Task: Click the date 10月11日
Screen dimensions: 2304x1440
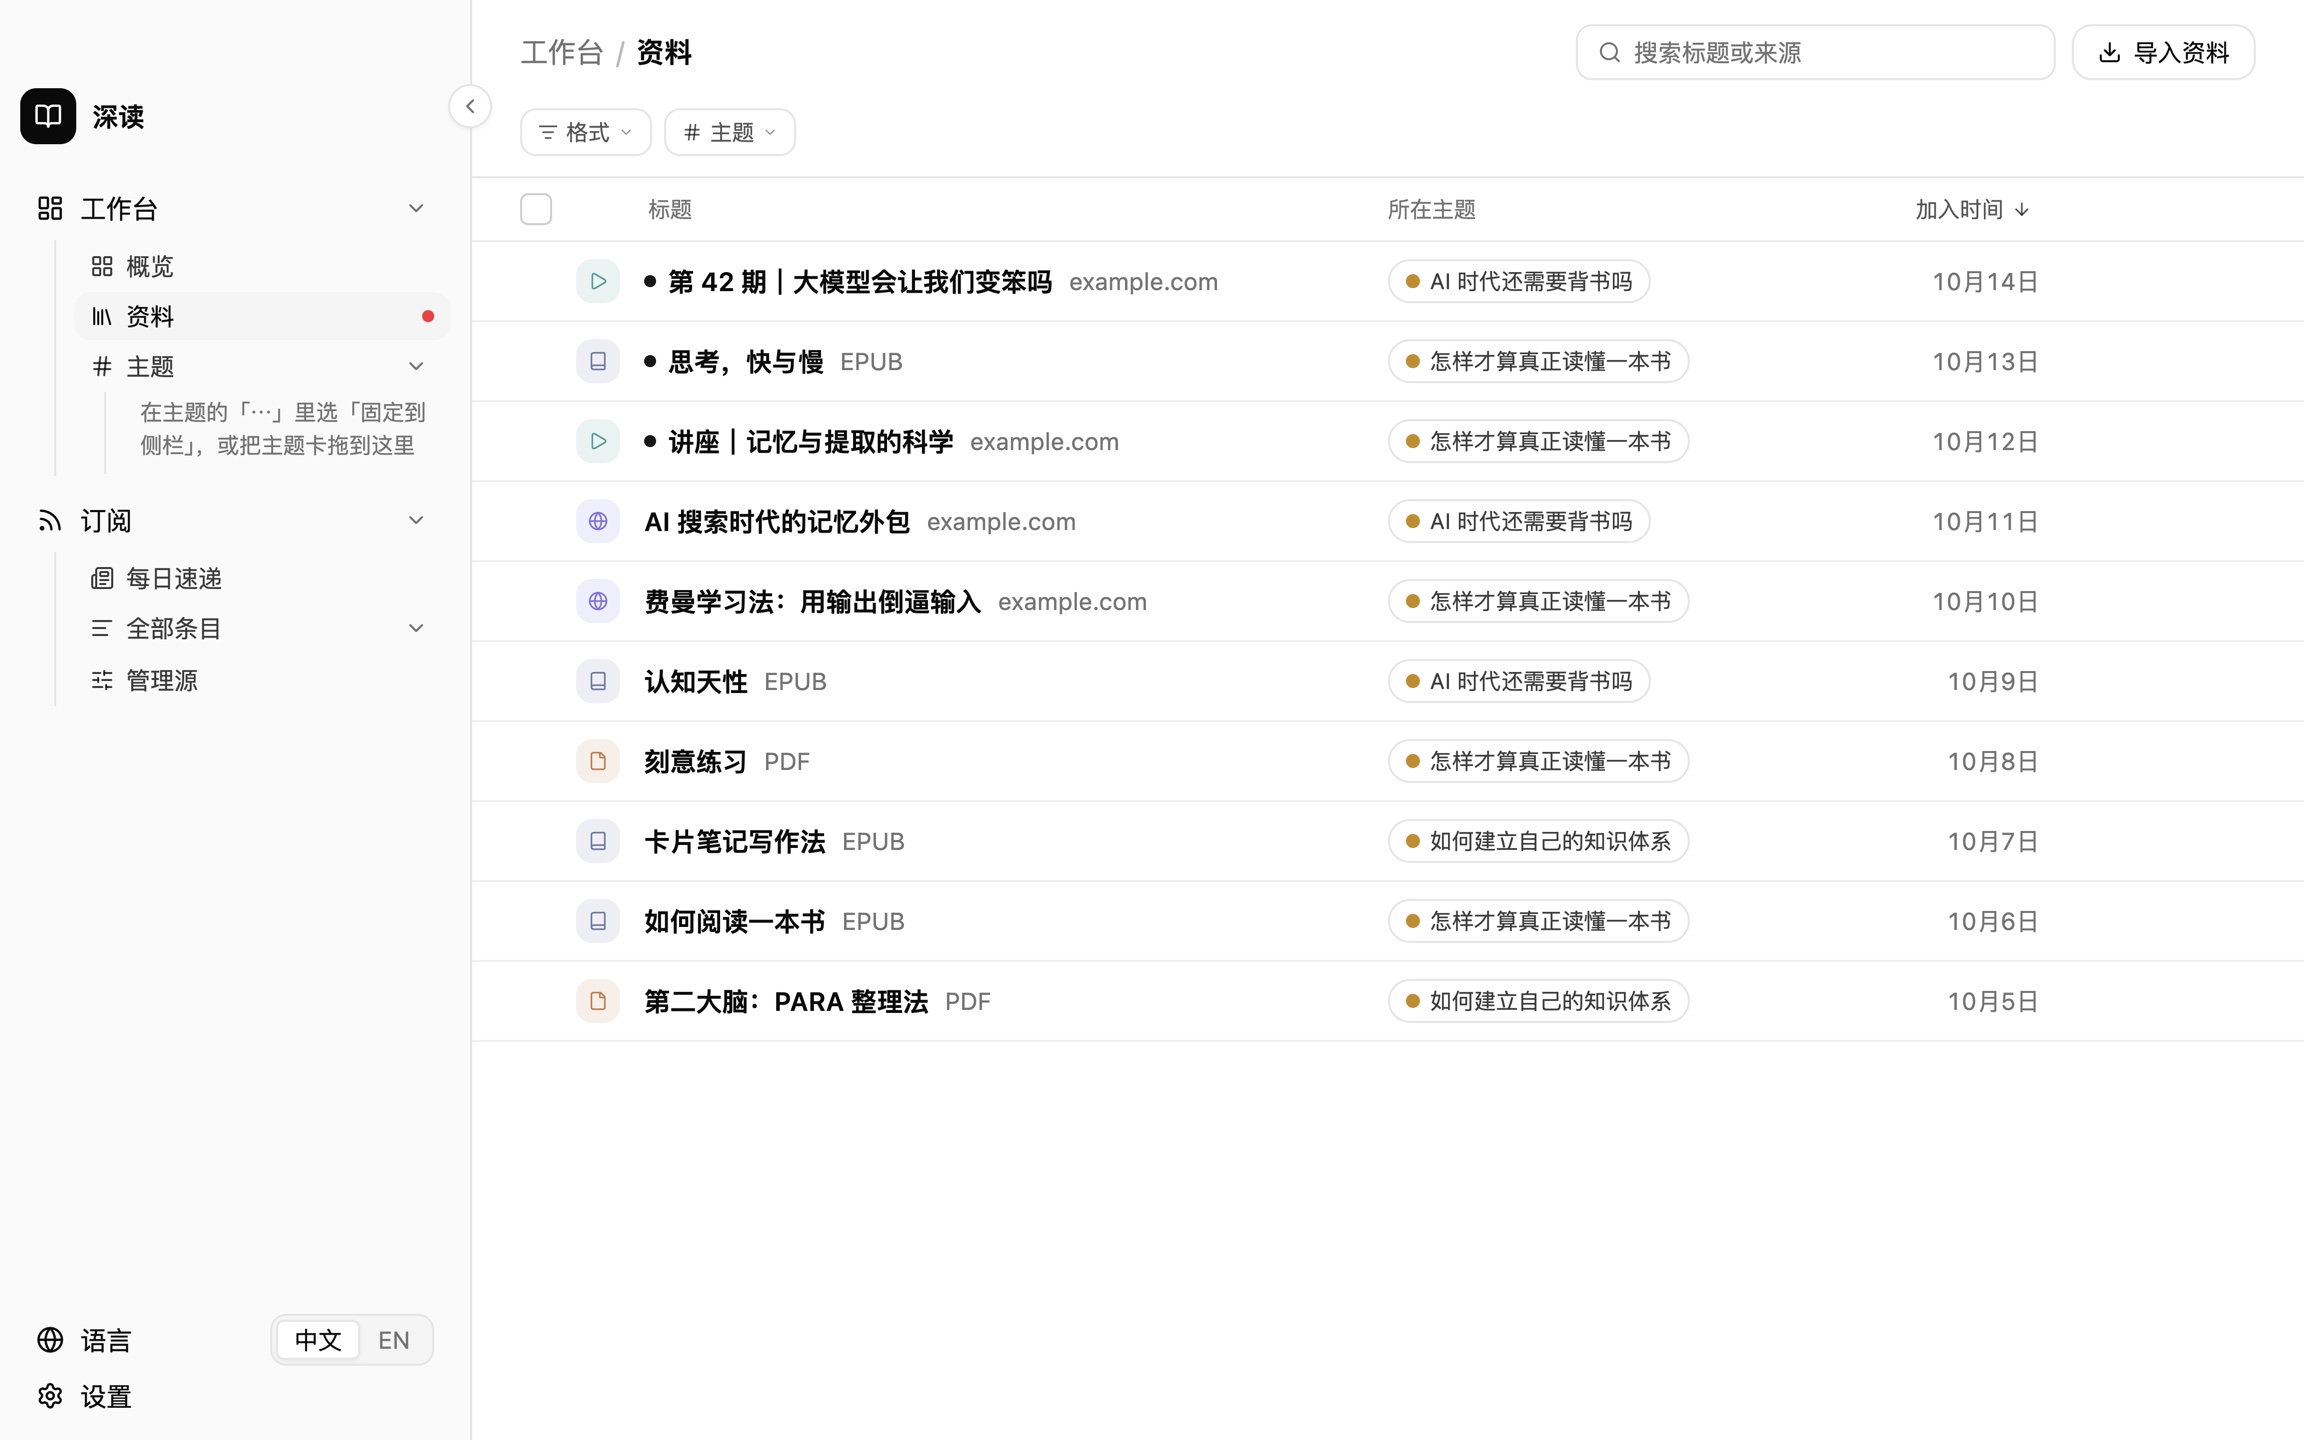Action: pos(1985,521)
